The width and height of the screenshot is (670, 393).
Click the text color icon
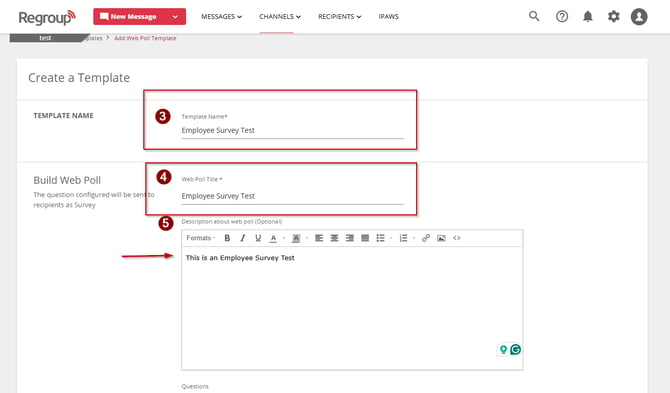(273, 238)
